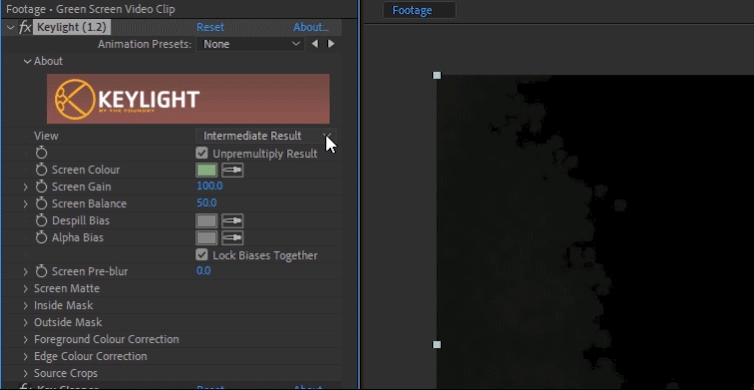Pick Screen Colour with eyedropper
The image size is (754, 390).
[x=232, y=170]
